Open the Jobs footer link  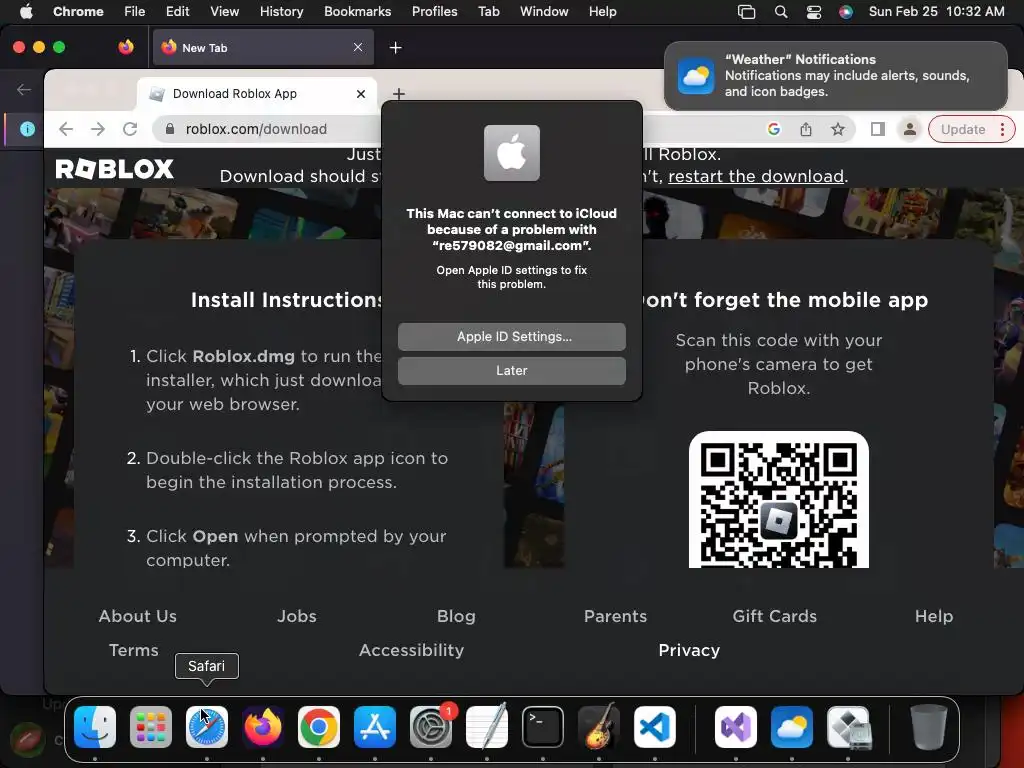pyautogui.click(x=296, y=616)
